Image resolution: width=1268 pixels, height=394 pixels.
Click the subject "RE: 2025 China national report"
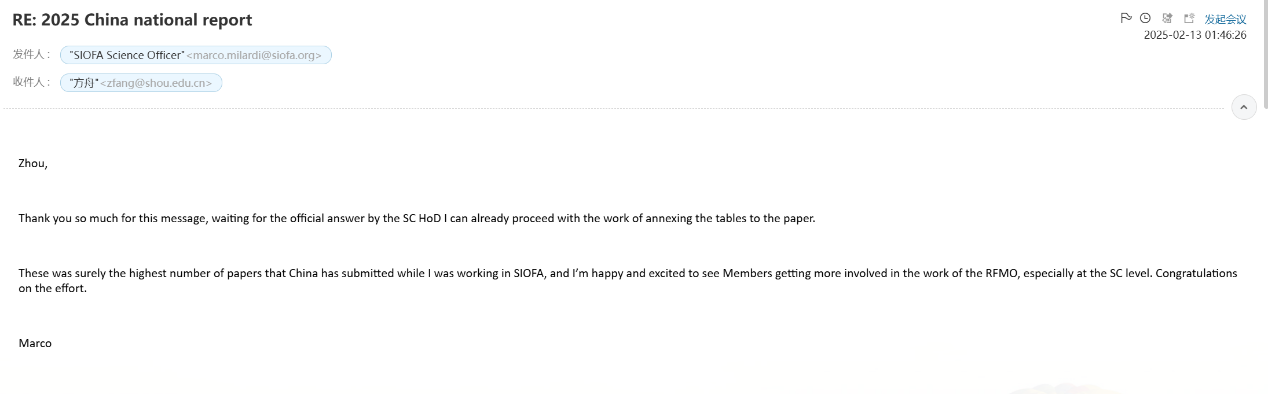[132, 19]
